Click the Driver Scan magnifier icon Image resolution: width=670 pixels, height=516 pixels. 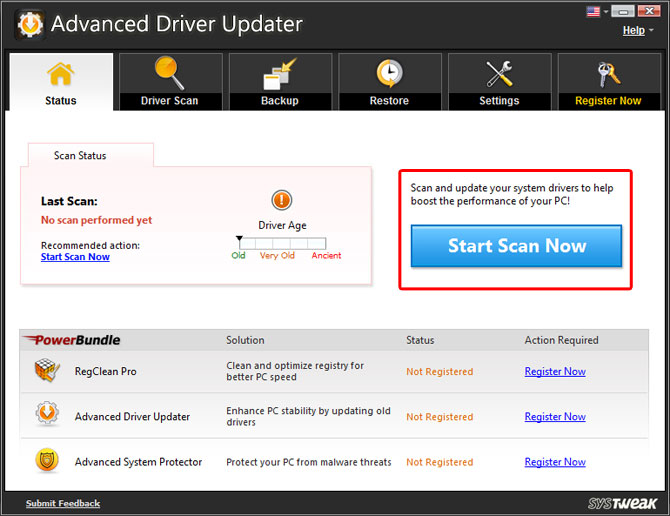click(x=170, y=73)
